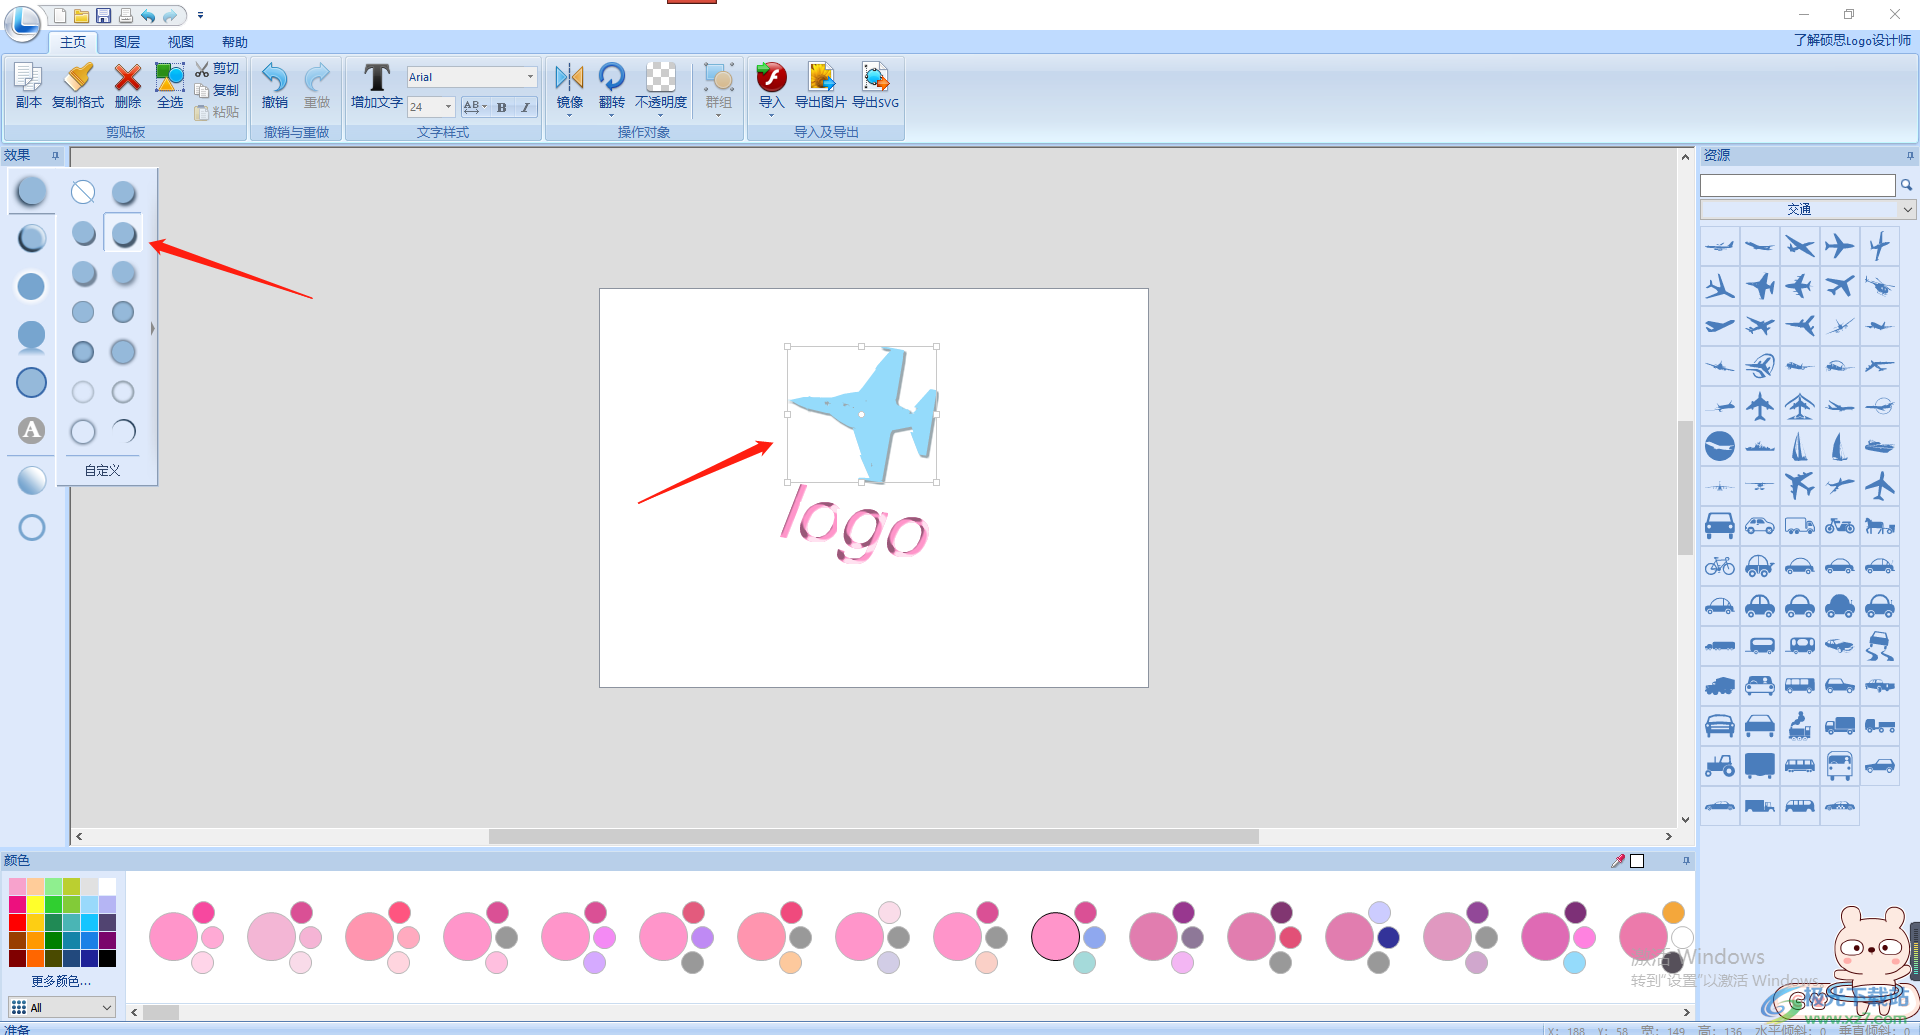The image size is (1920, 1035).
Task: Select the shadow effect category
Action: tap(32, 191)
